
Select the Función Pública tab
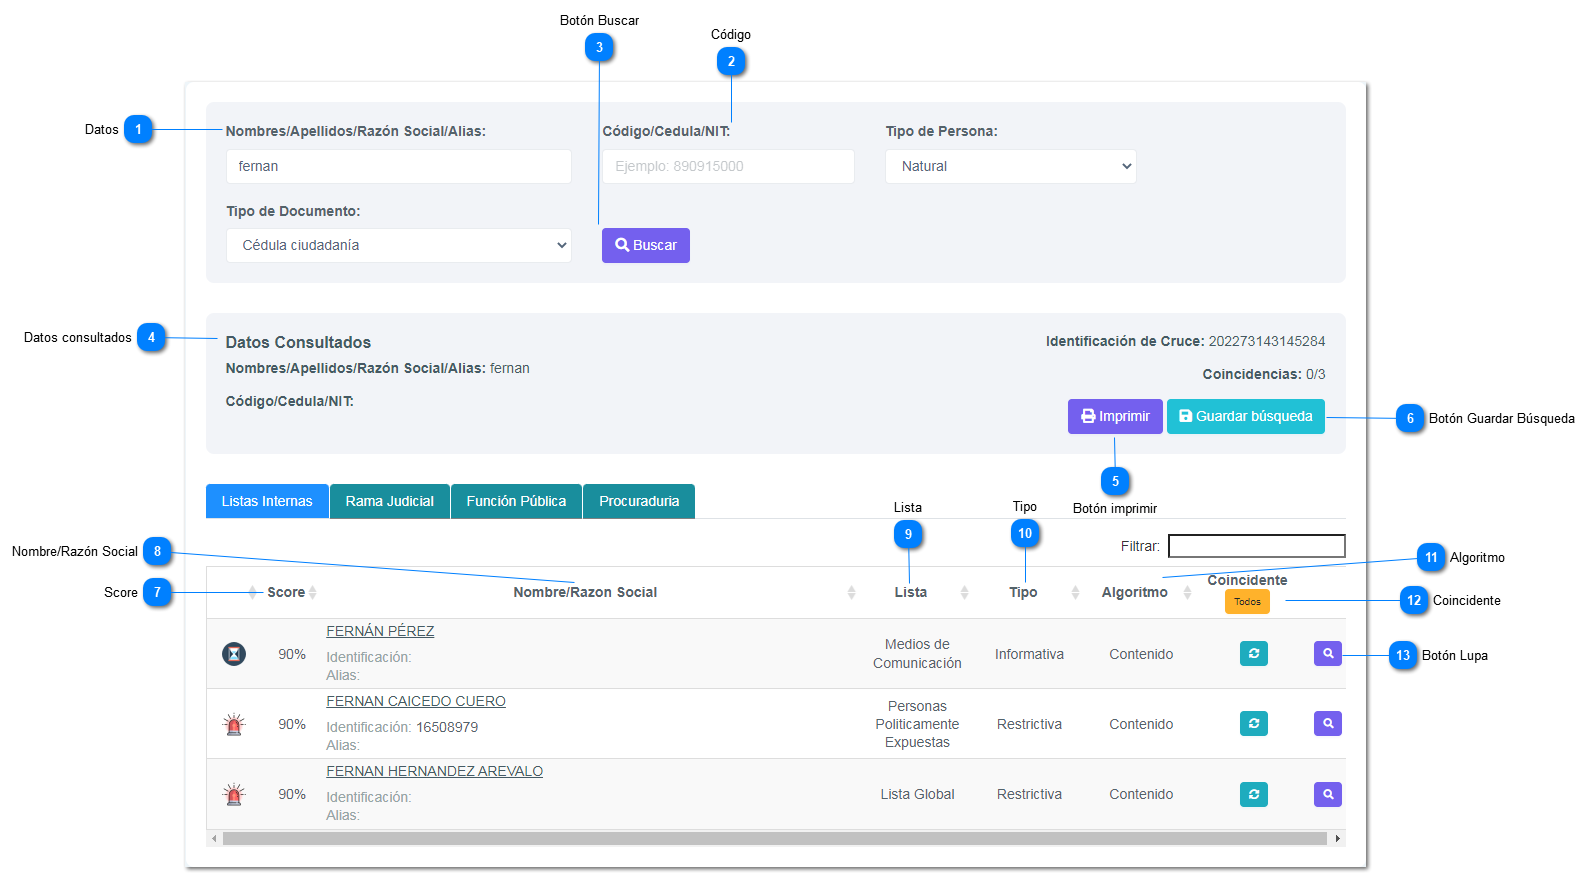tap(516, 502)
